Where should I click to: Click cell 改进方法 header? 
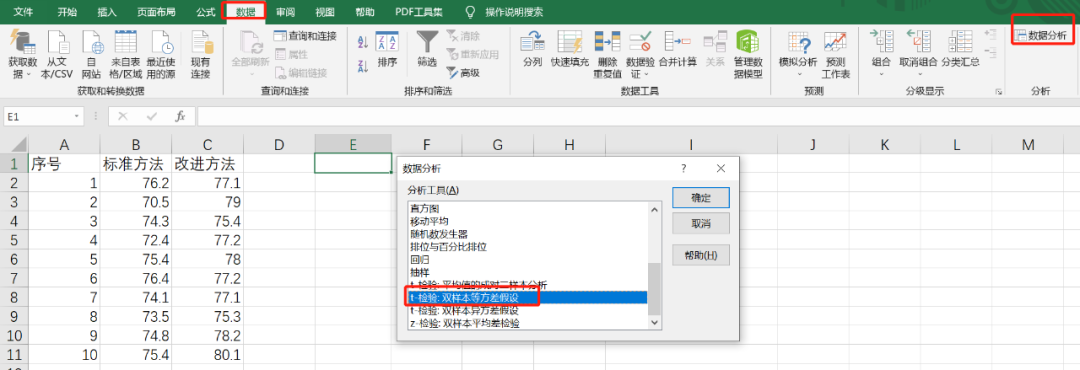[207, 164]
